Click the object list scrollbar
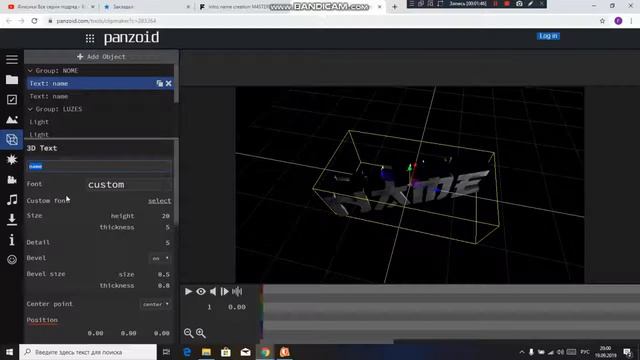640x360 pixels. click(x=176, y=83)
